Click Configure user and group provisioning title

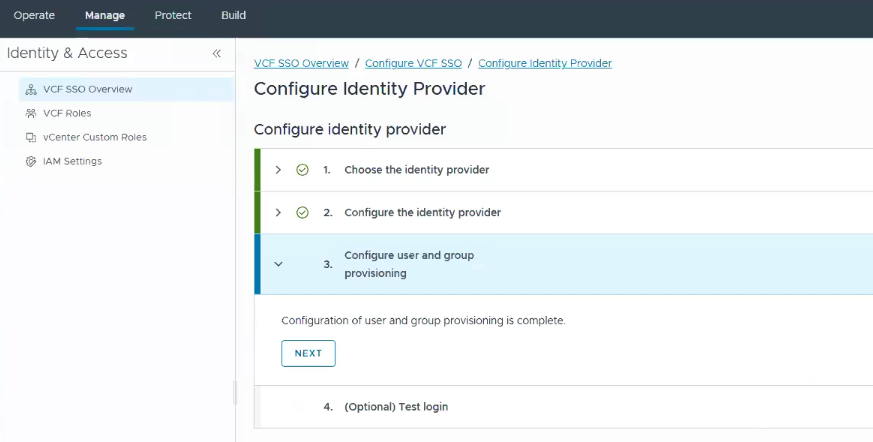tap(409, 264)
